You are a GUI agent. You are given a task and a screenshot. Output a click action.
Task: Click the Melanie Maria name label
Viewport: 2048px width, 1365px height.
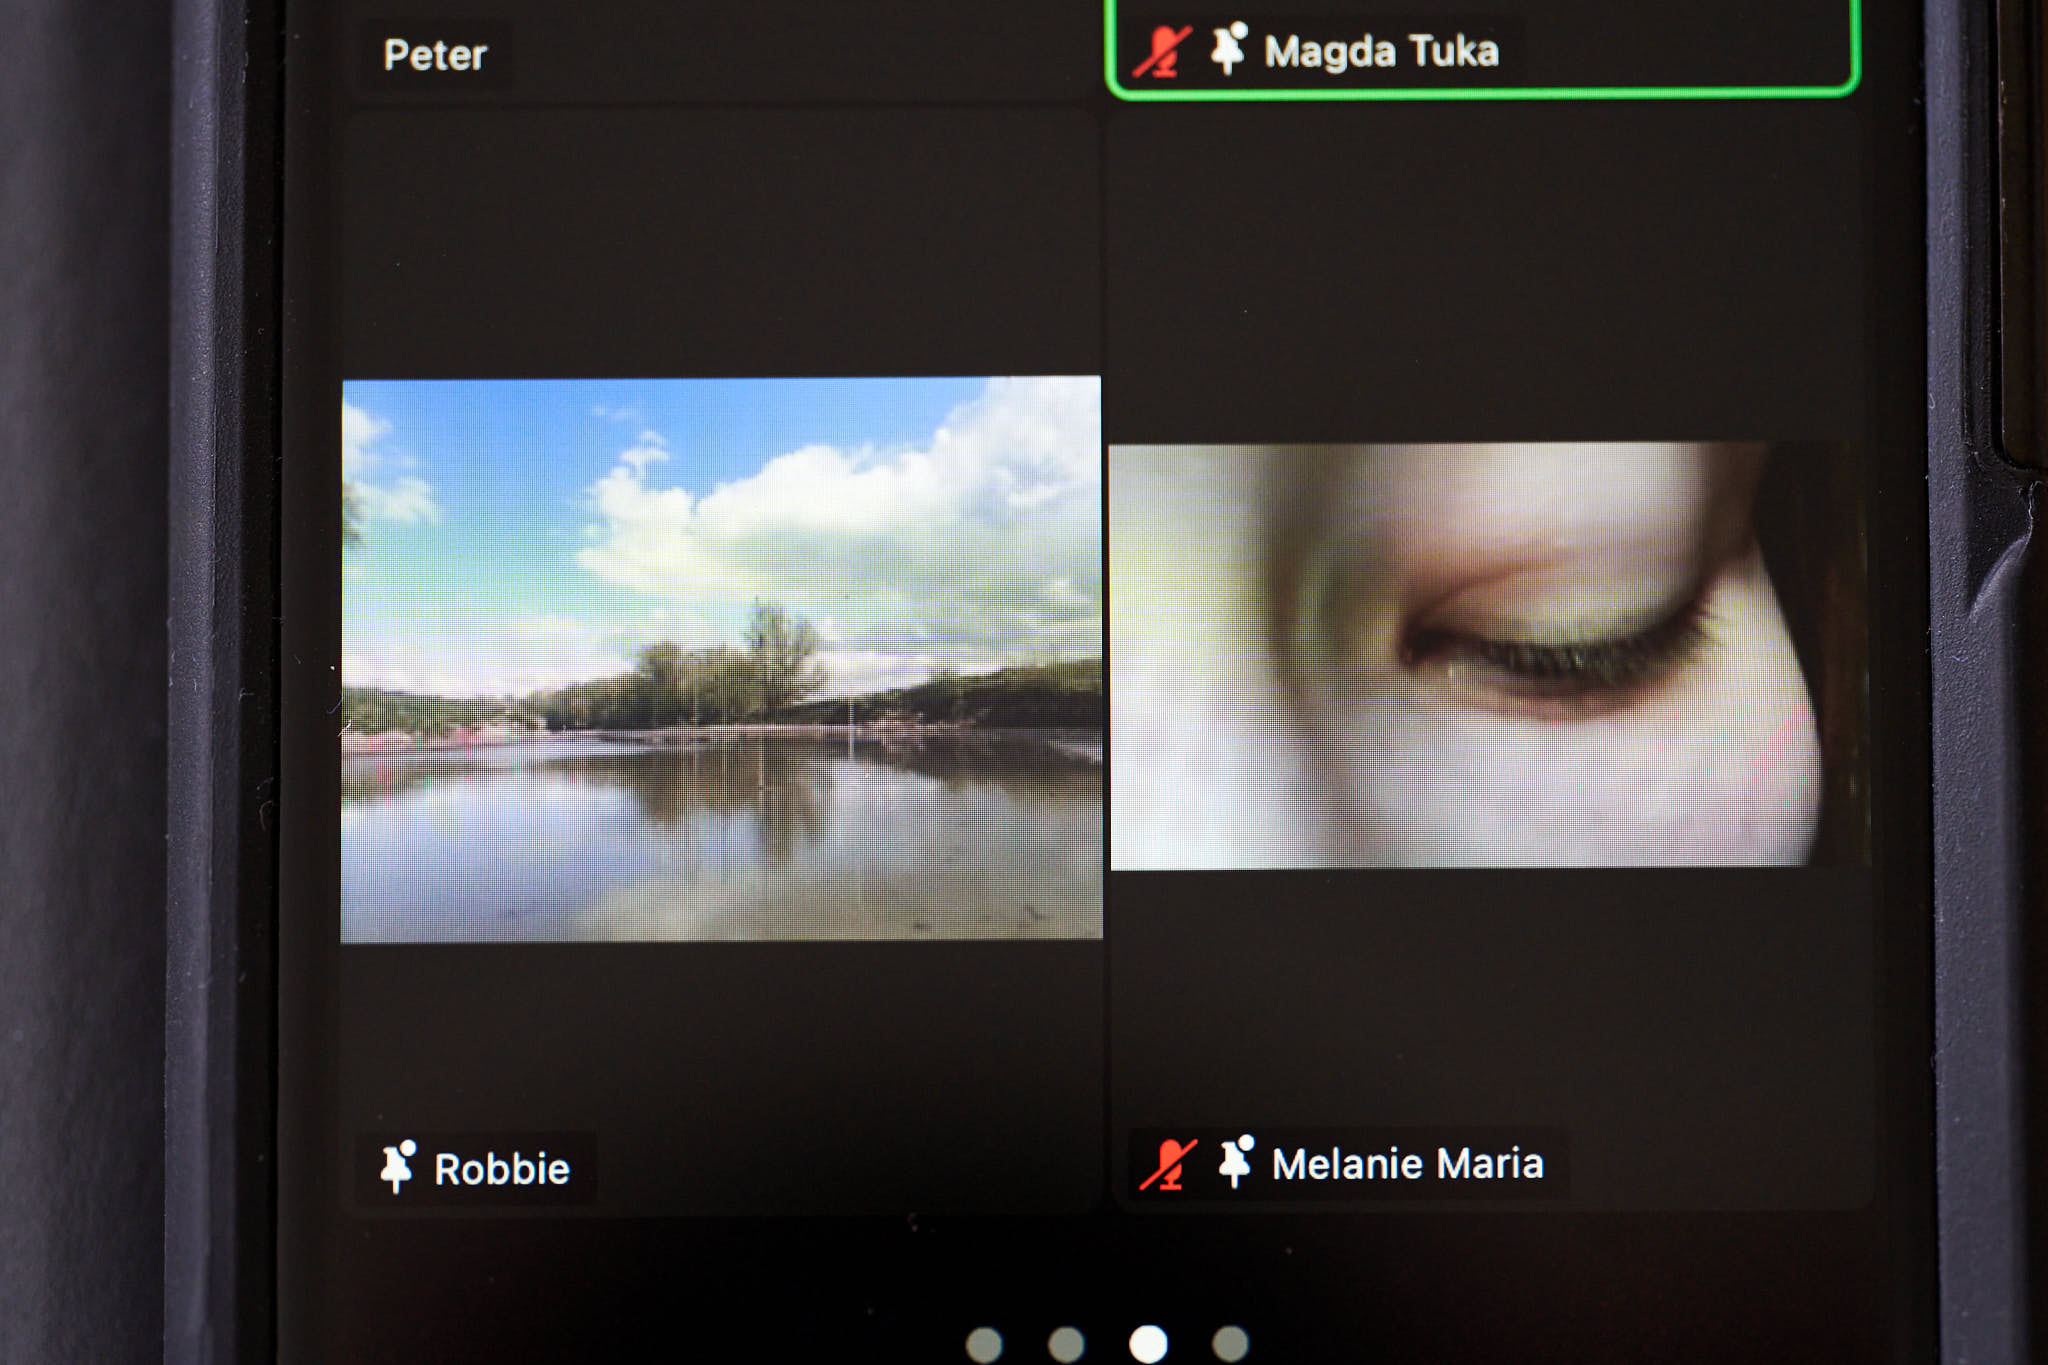point(1407,1164)
